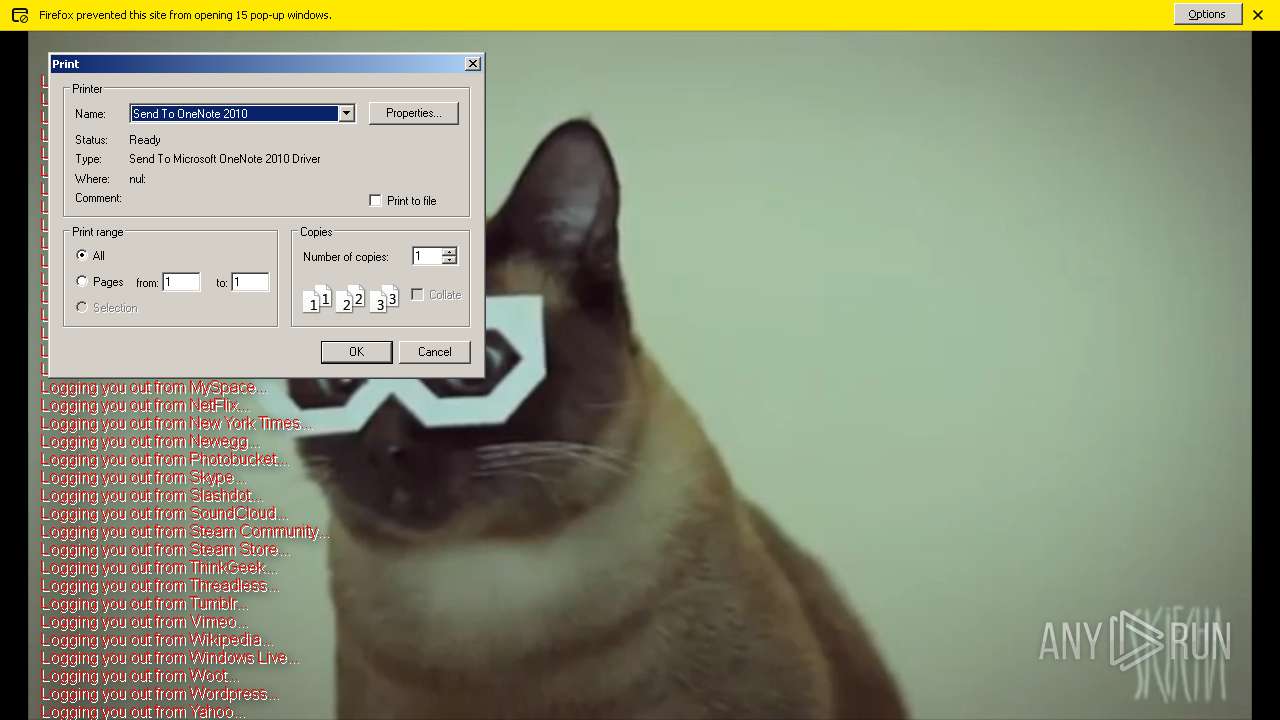Open the printer Name dropdown

[x=346, y=113]
